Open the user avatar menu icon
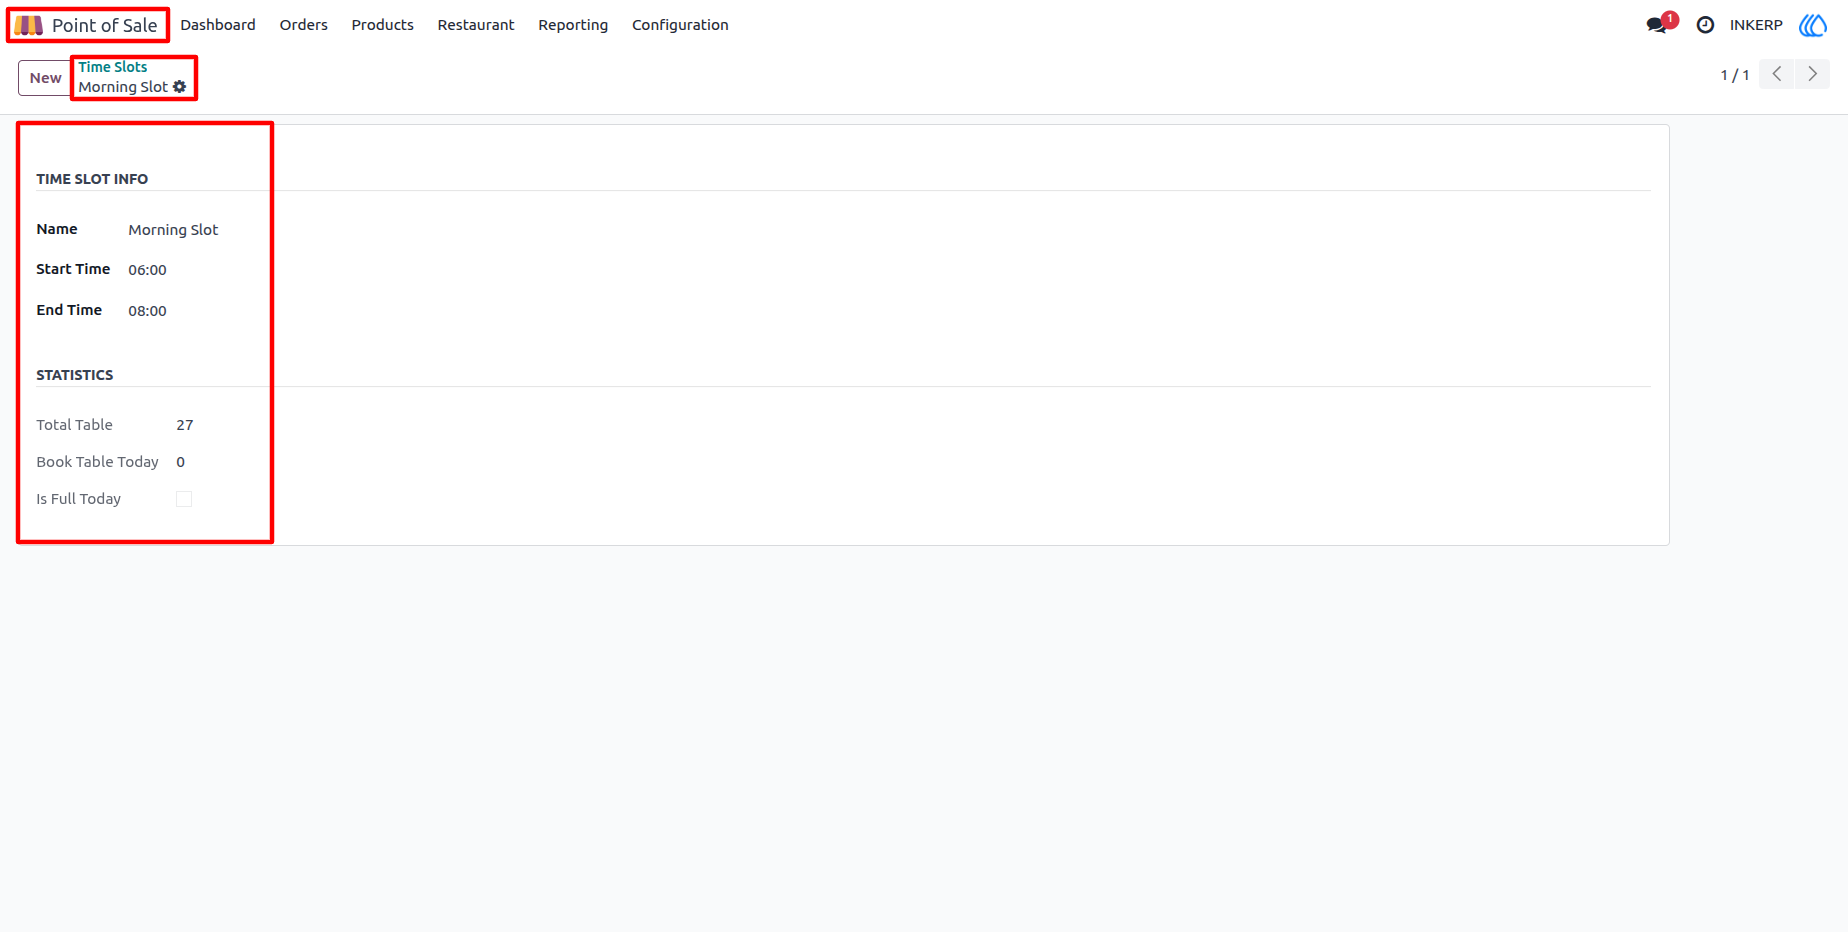The height and width of the screenshot is (932, 1848). click(1813, 25)
